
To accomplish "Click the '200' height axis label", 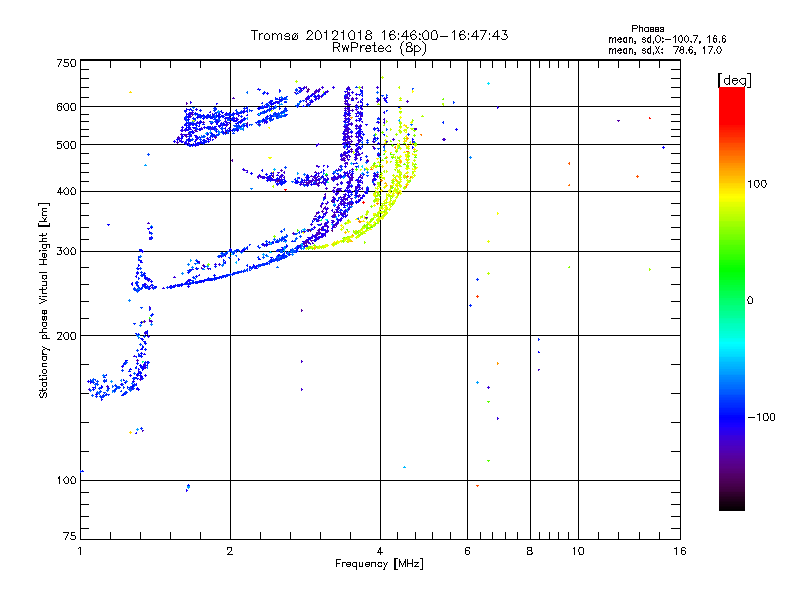I will pos(66,336).
